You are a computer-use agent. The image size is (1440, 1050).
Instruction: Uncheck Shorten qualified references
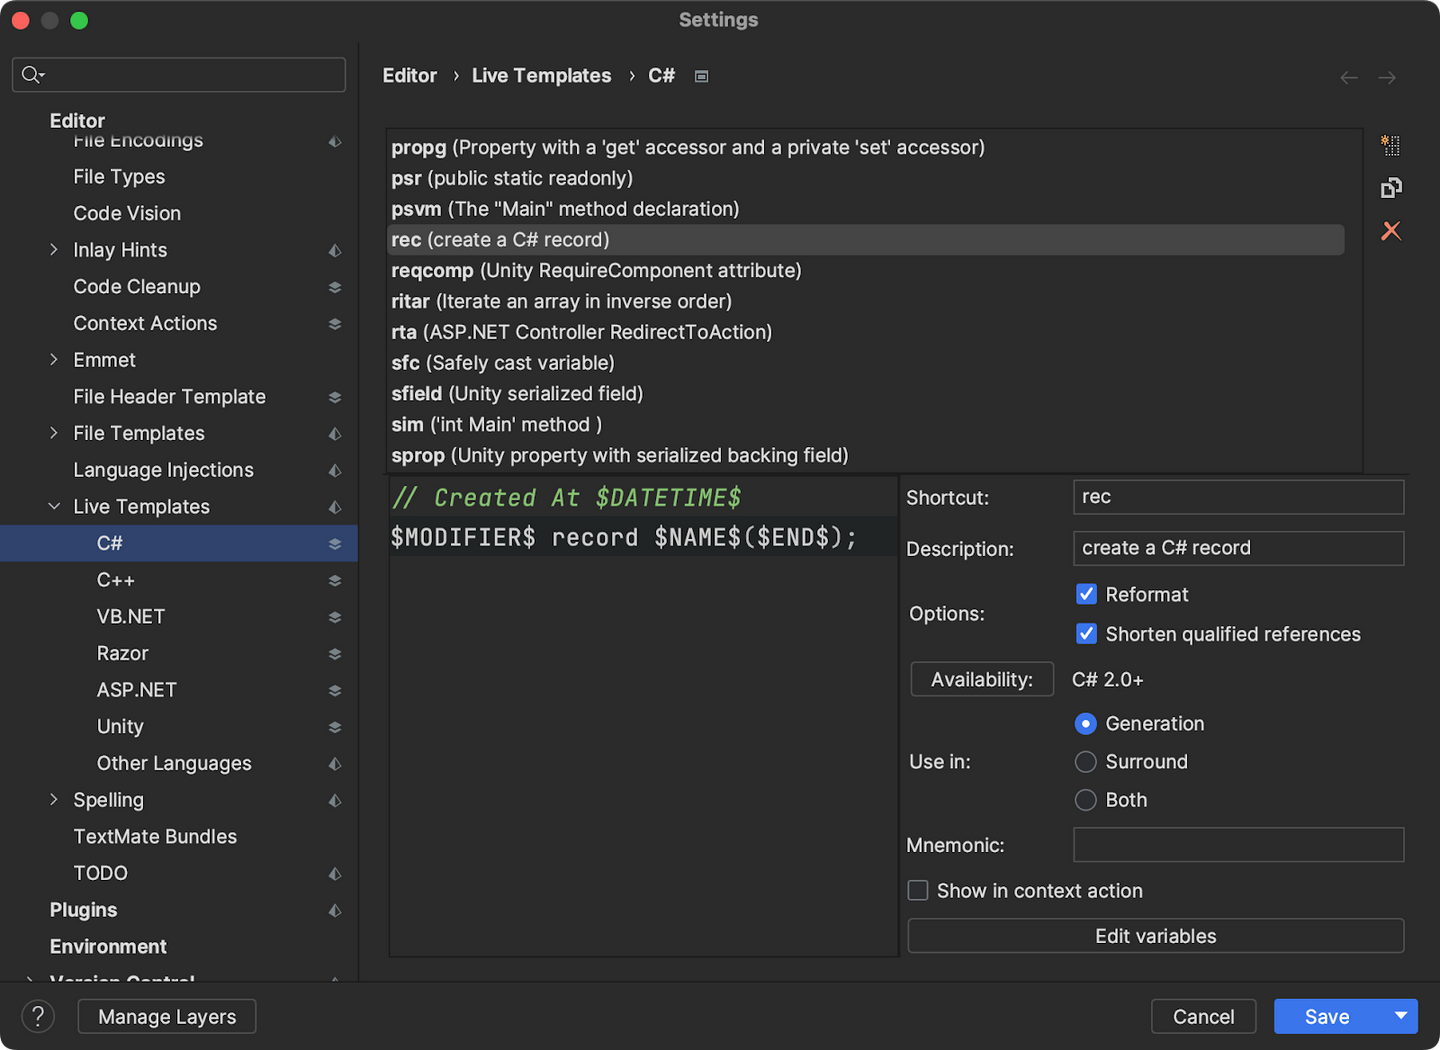[x=1086, y=634]
